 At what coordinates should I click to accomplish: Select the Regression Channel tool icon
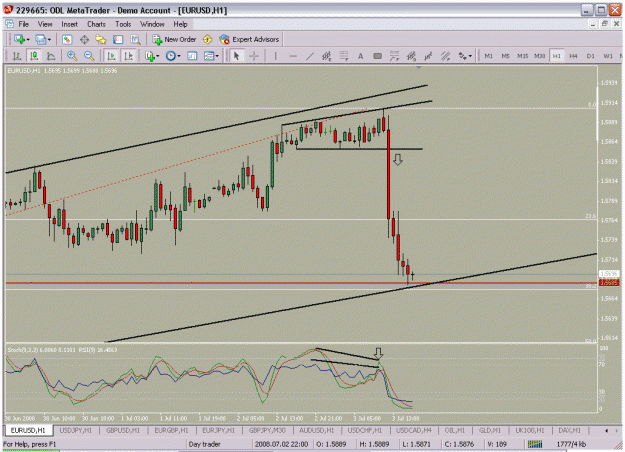(446, 56)
